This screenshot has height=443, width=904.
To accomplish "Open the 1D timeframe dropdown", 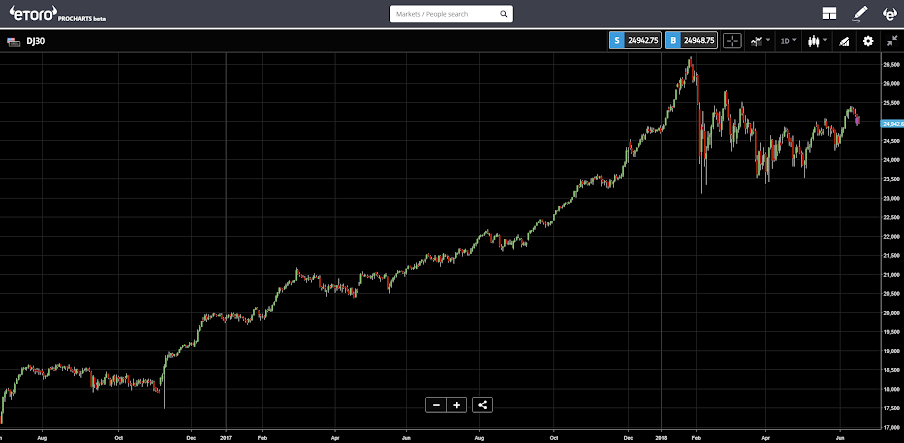I will tap(788, 40).
